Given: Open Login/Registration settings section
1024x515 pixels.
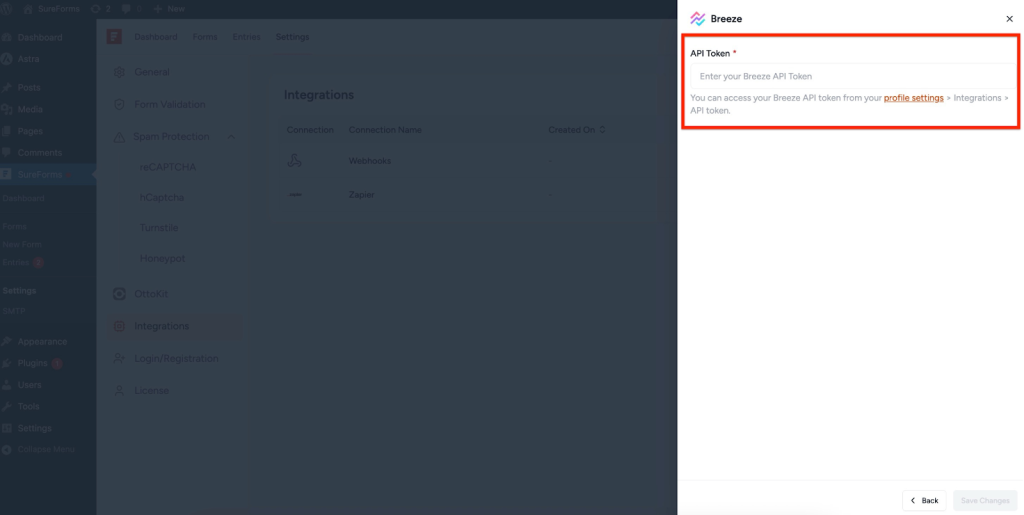Looking at the screenshot, I should [174, 358].
